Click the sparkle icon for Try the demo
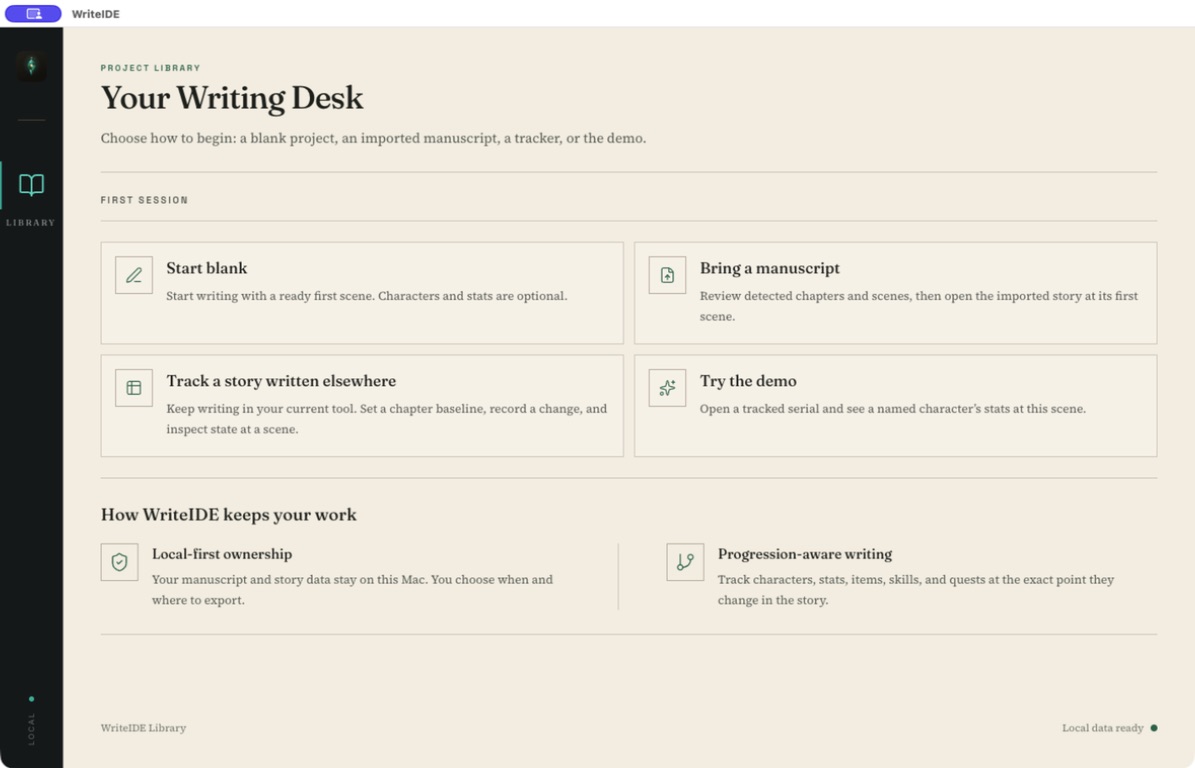 pyautogui.click(x=668, y=388)
